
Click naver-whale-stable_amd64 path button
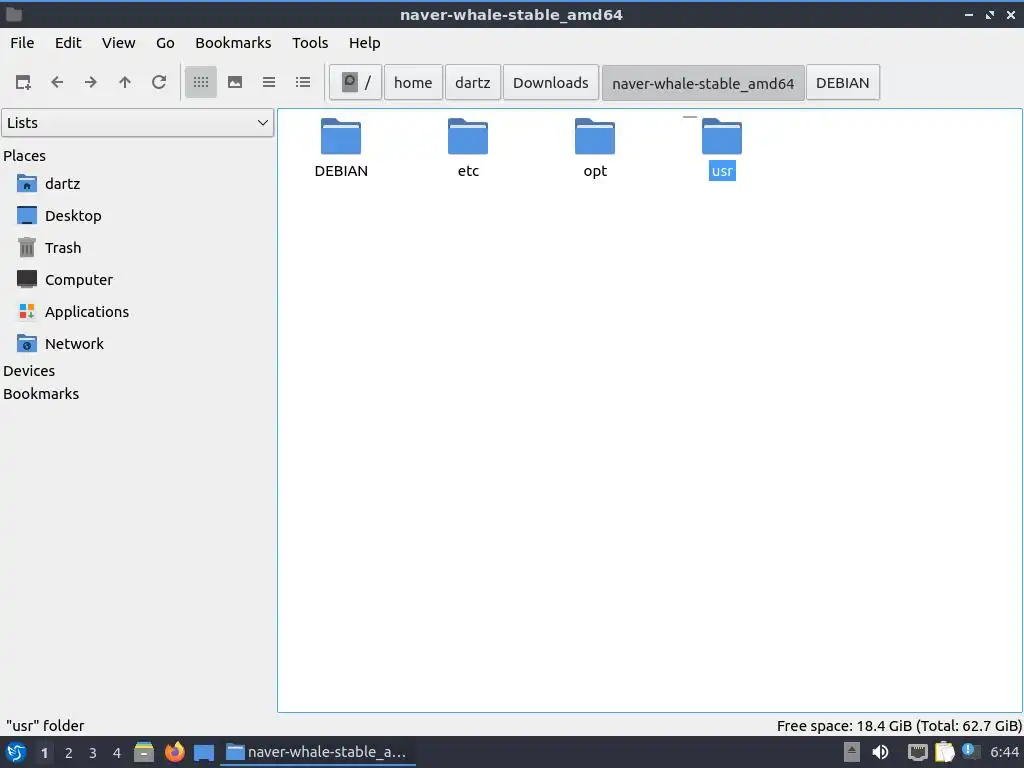pos(703,82)
